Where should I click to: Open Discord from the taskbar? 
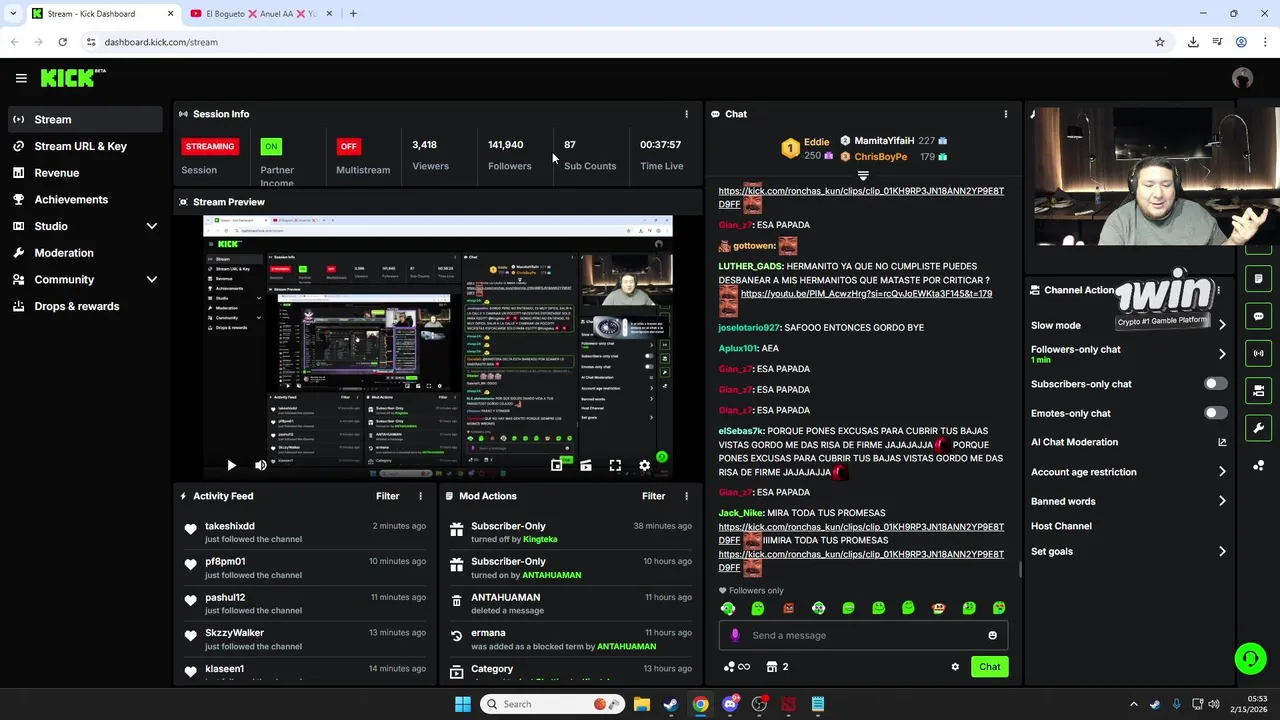[x=729, y=704]
